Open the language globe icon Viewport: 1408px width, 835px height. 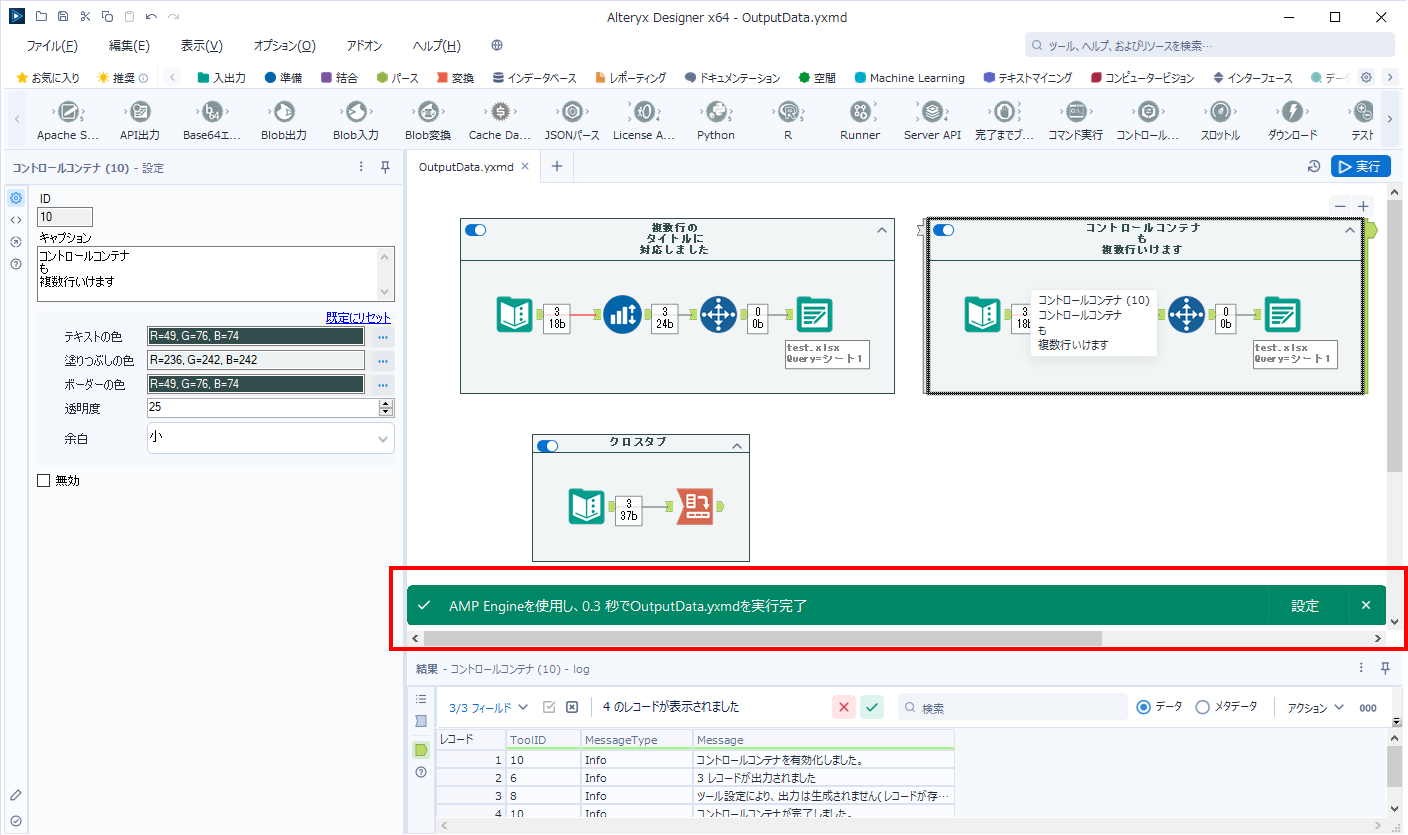coord(497,46)
